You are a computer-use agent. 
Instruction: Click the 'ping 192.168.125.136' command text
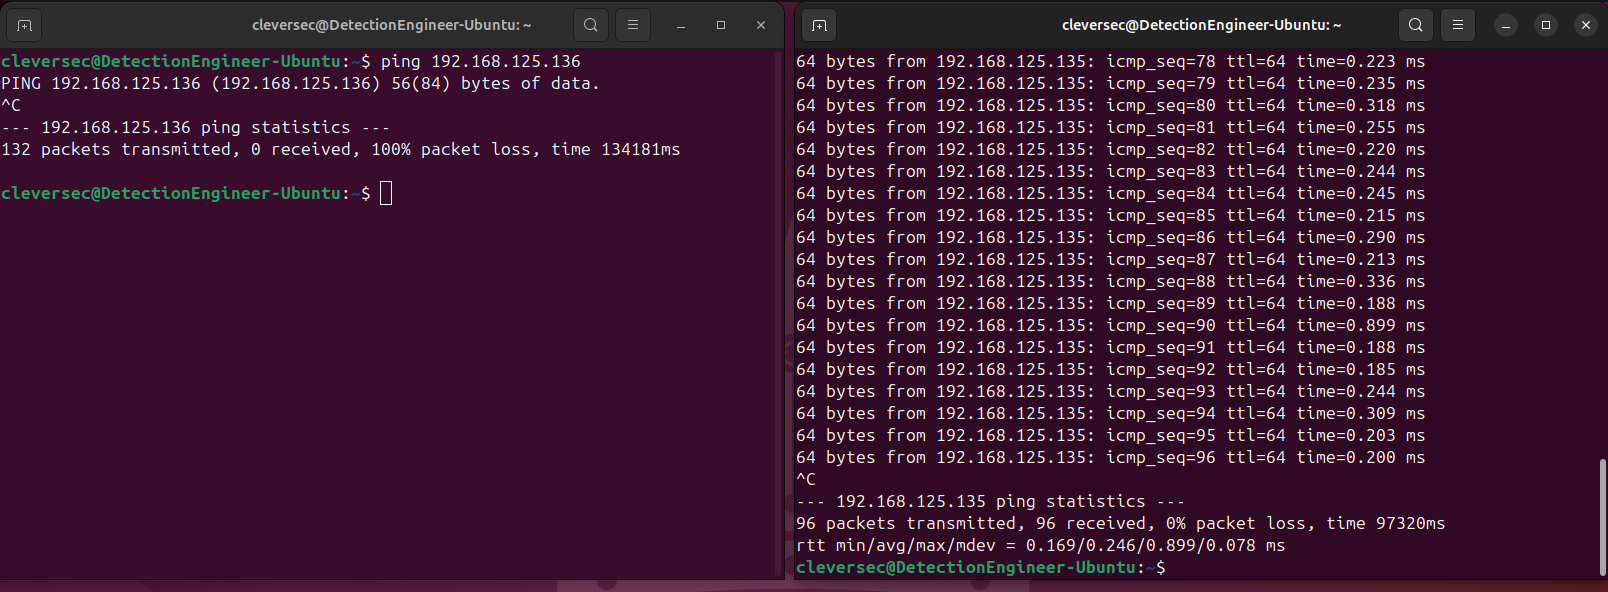(480, 62)
